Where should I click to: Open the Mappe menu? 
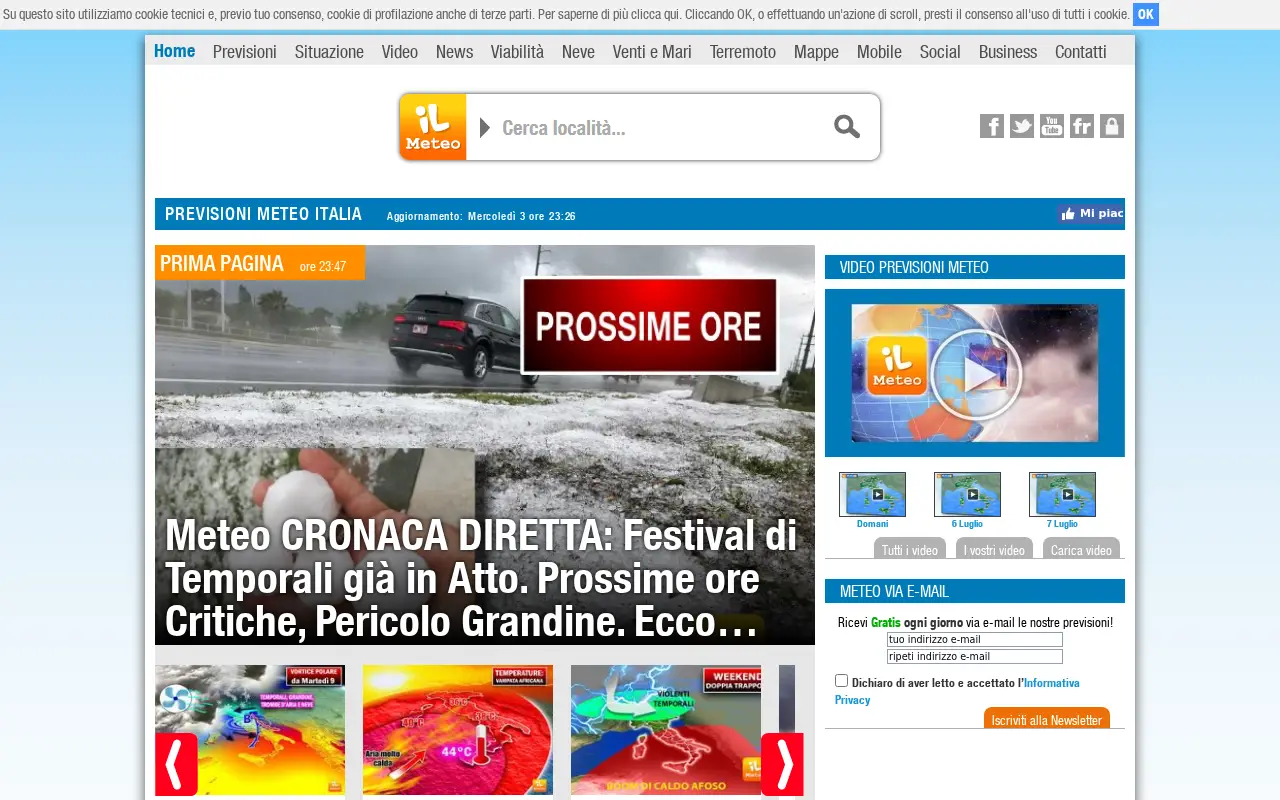click(816, 52)
